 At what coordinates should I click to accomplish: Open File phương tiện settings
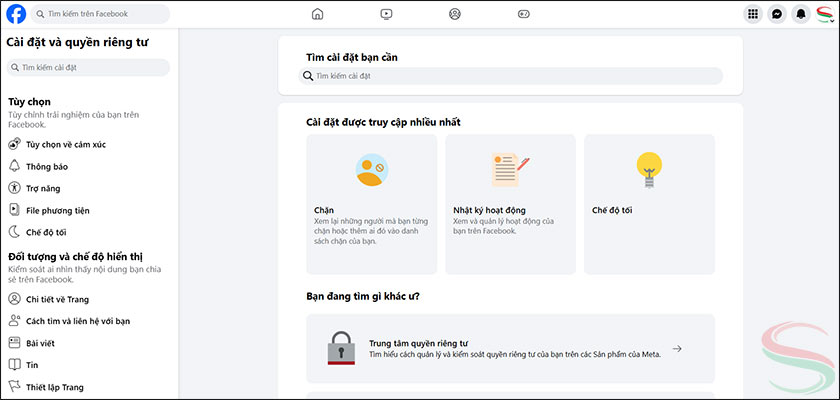(58, 210)
